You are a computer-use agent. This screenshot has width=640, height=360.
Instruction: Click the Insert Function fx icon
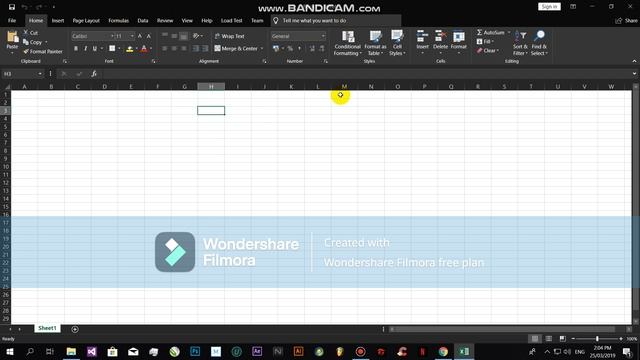(x=94, y=74)
